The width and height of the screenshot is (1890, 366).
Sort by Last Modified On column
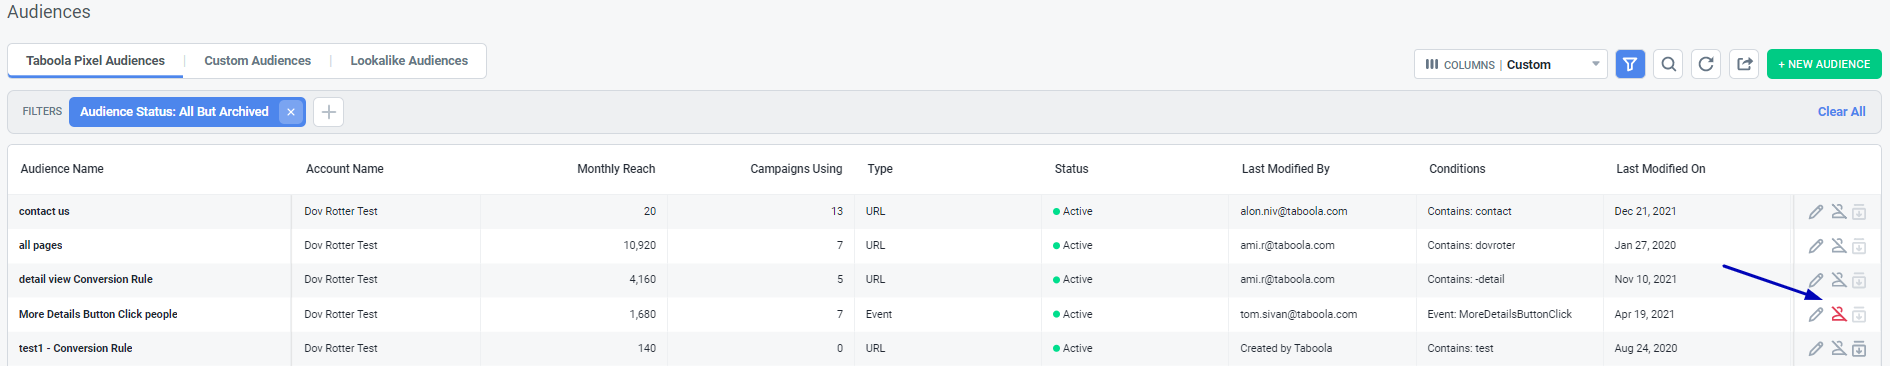coord(1660,169)
